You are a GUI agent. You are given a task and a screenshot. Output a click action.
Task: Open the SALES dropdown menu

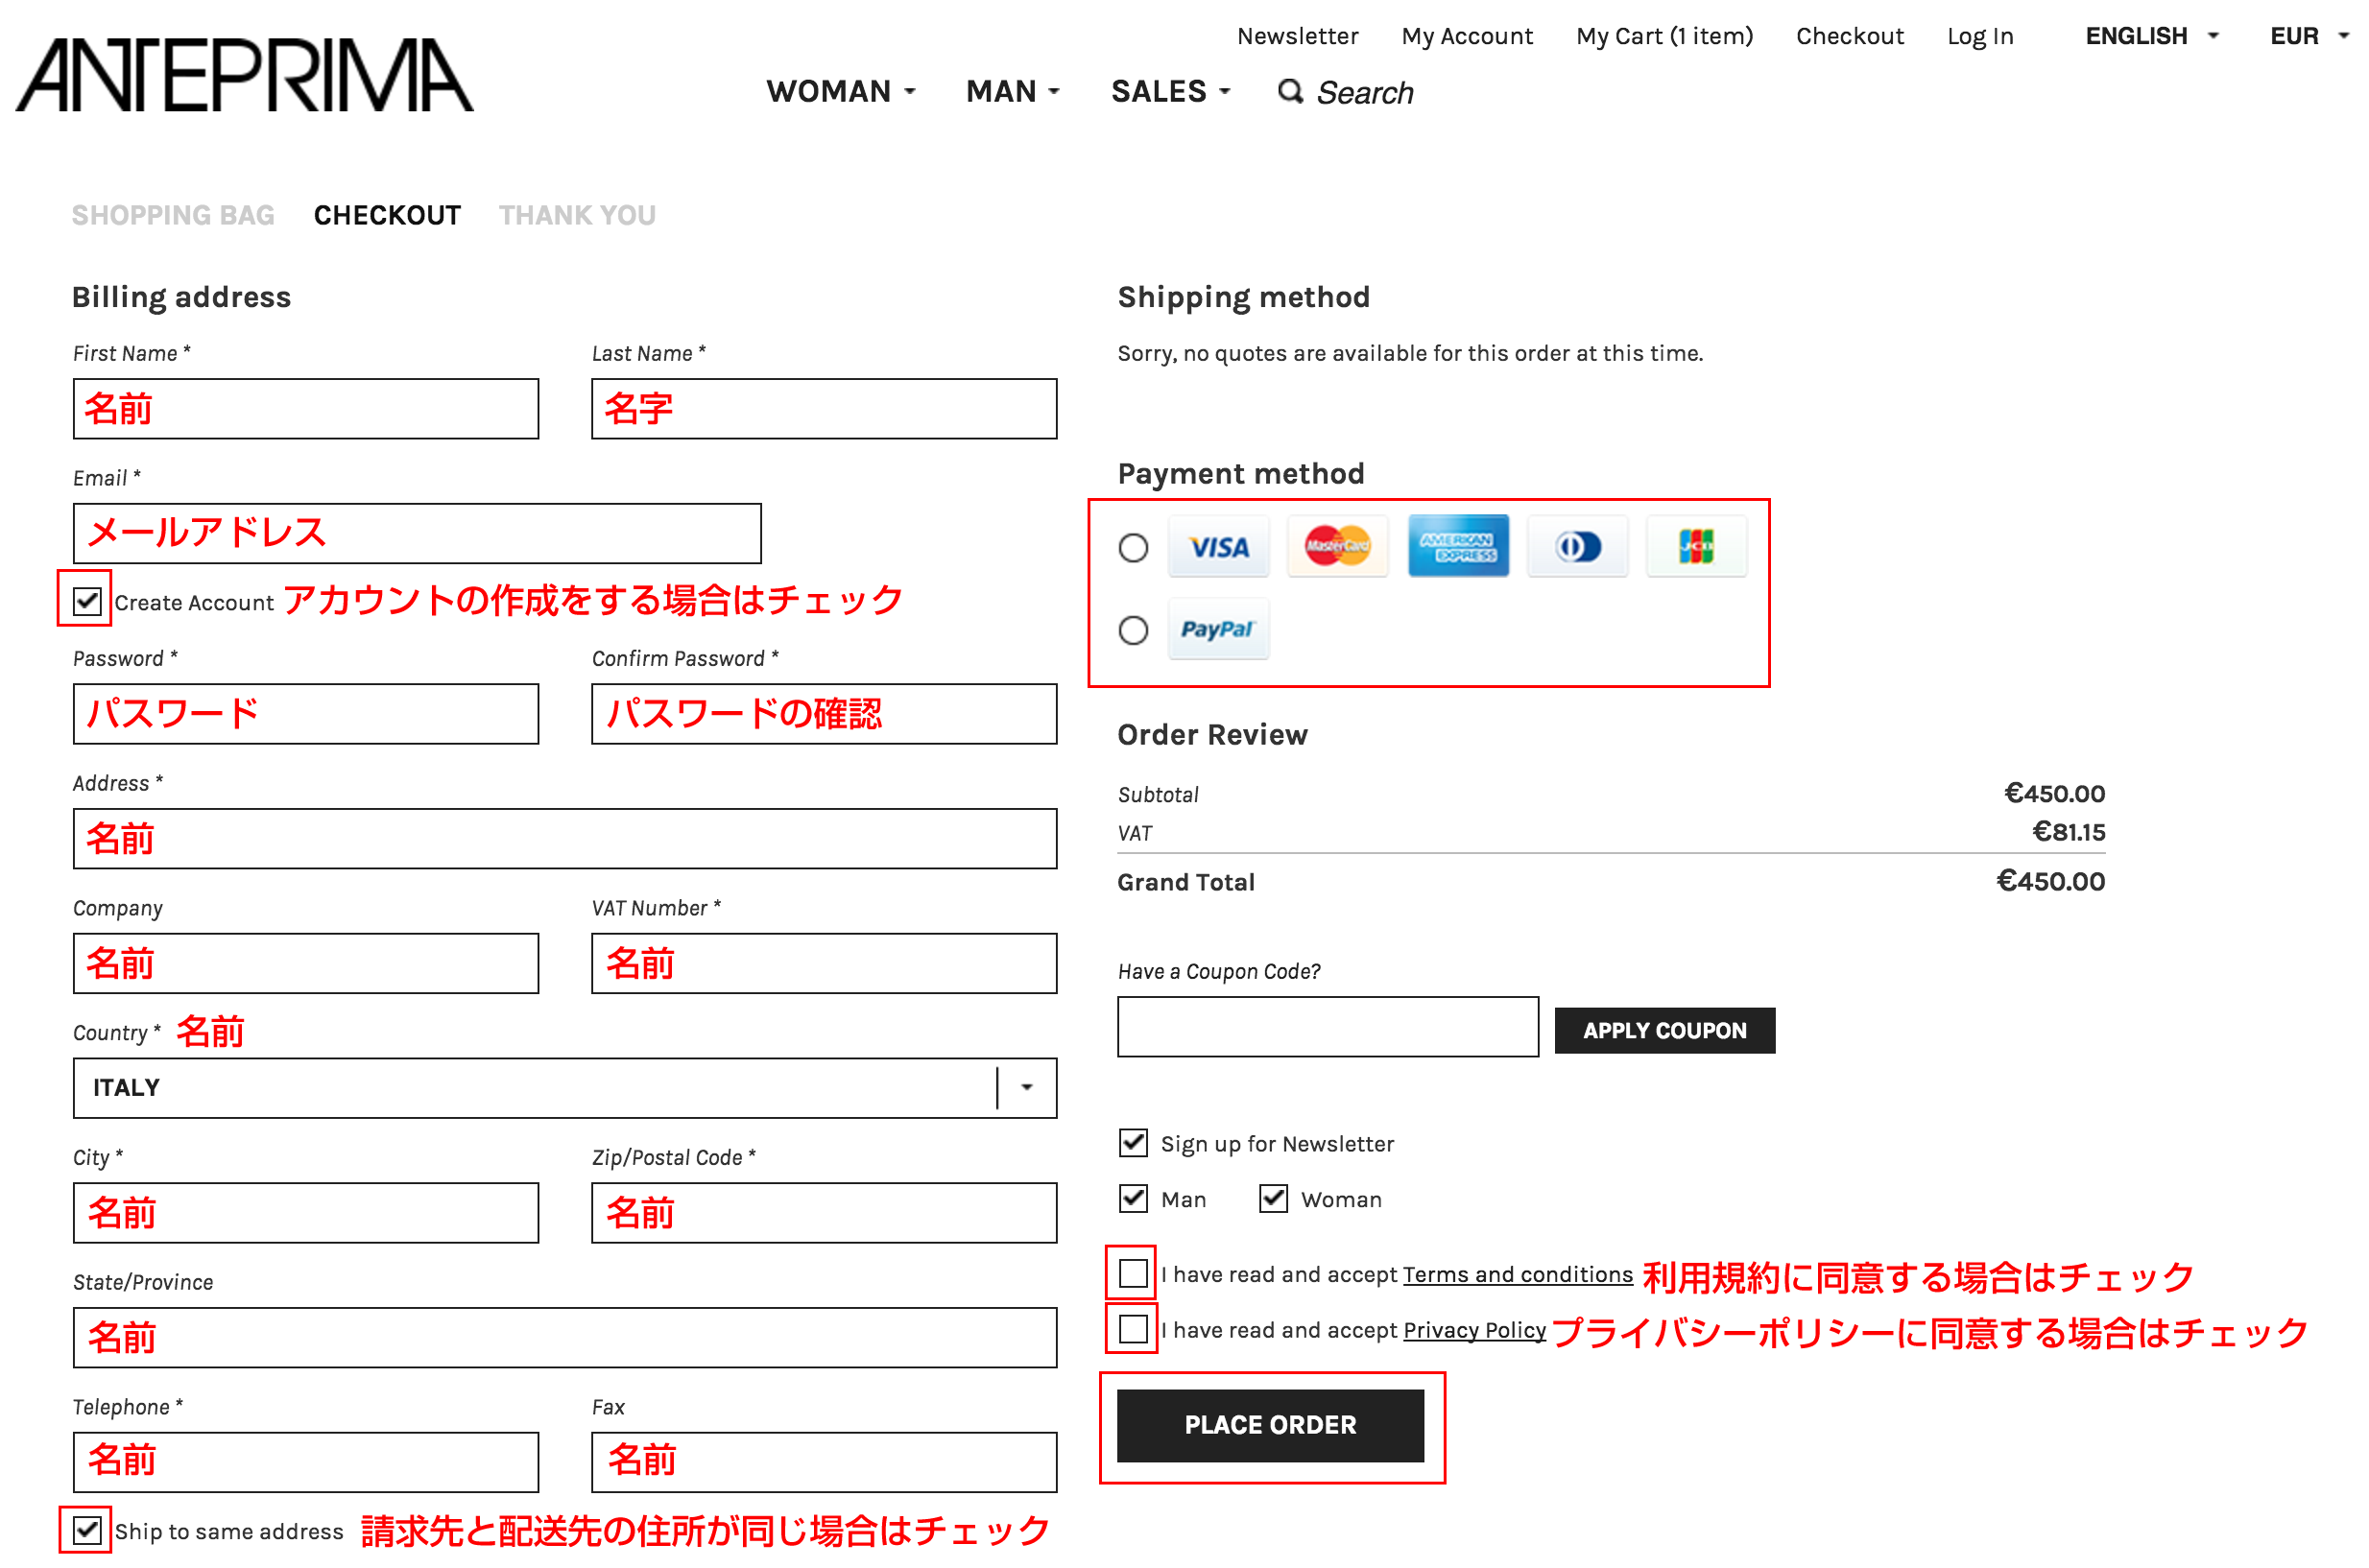(x=1170, y=92)
